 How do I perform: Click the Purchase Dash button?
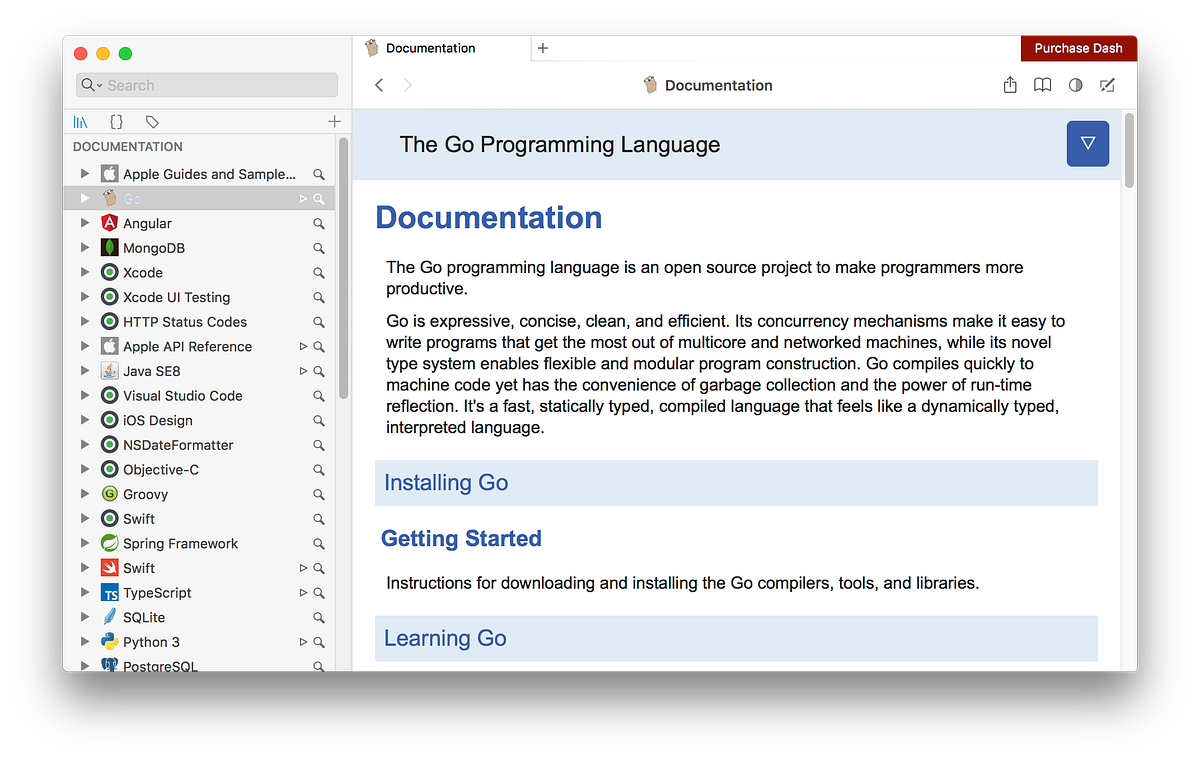[x=1079, y=47]
